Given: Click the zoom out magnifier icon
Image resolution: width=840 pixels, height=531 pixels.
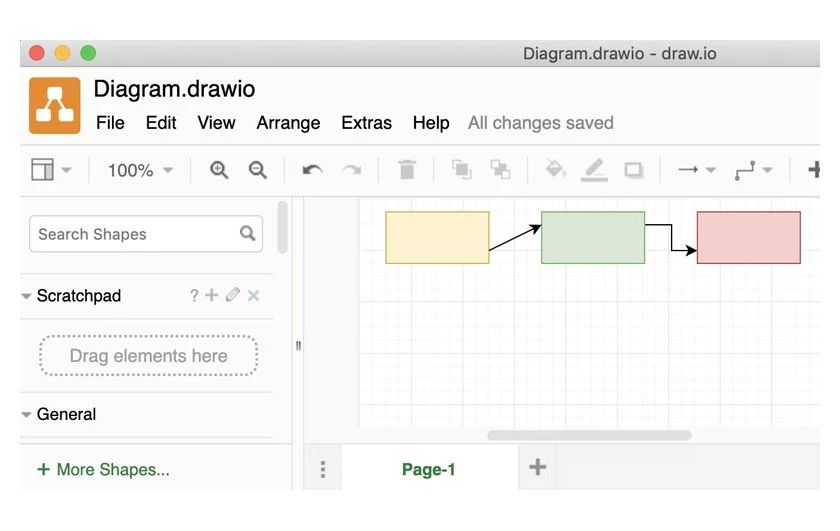Looking at the screenshot, I should click(x=258, y=170).
